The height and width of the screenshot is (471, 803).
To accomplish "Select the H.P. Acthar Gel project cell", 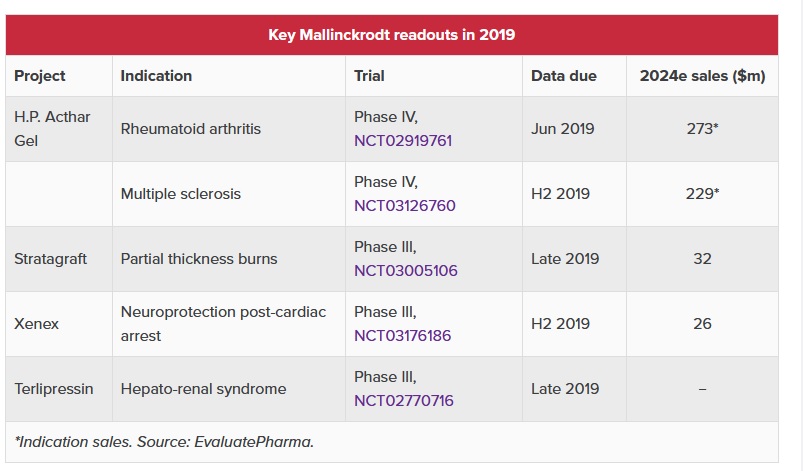I will 52,129.
